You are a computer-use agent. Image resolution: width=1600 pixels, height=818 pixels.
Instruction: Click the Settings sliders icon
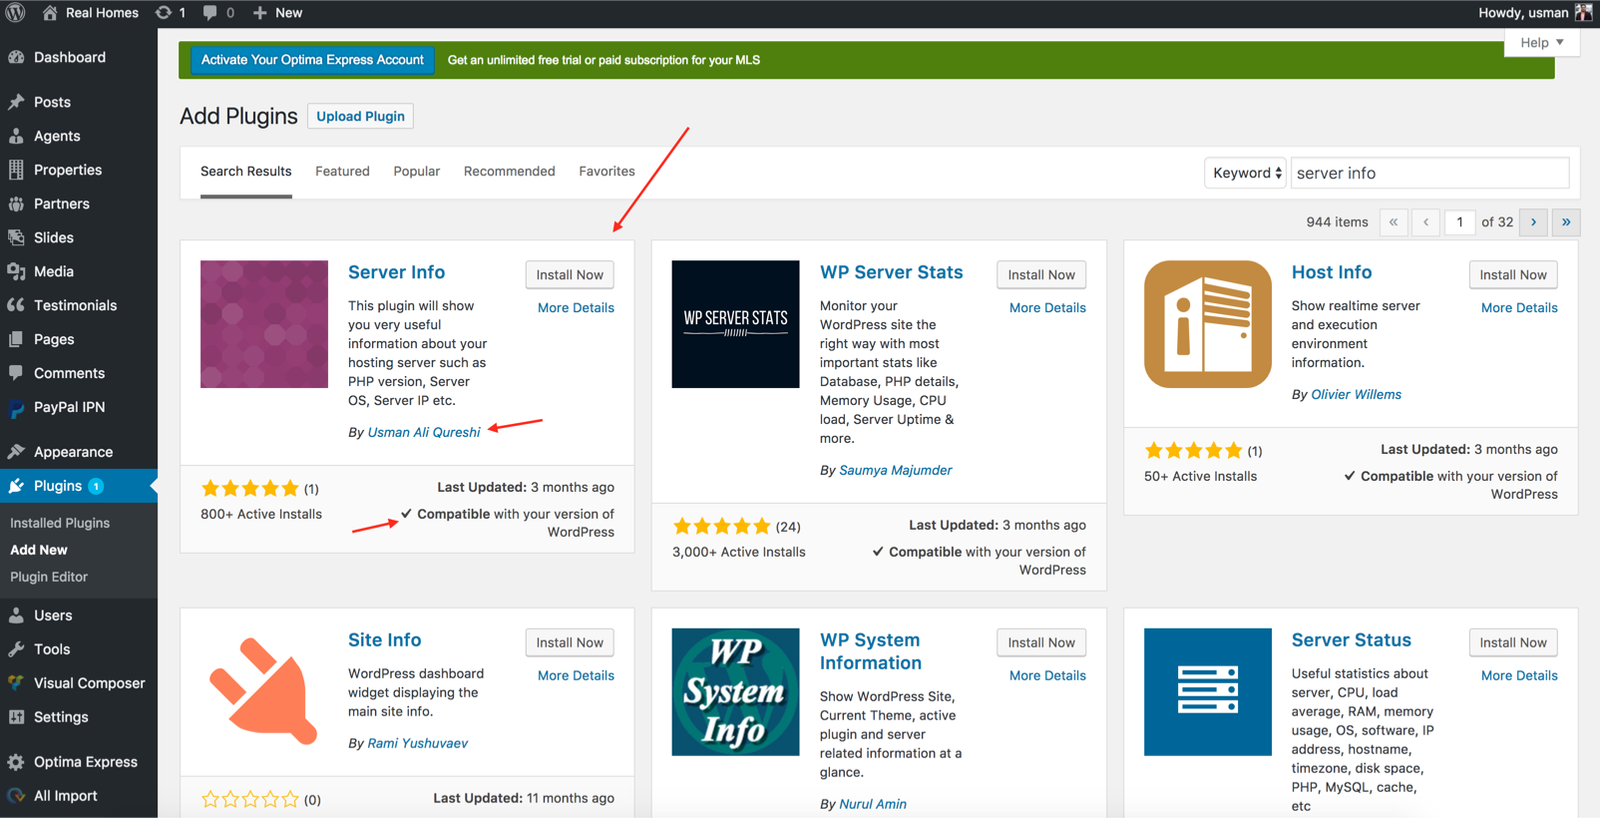tap(16, 718)
